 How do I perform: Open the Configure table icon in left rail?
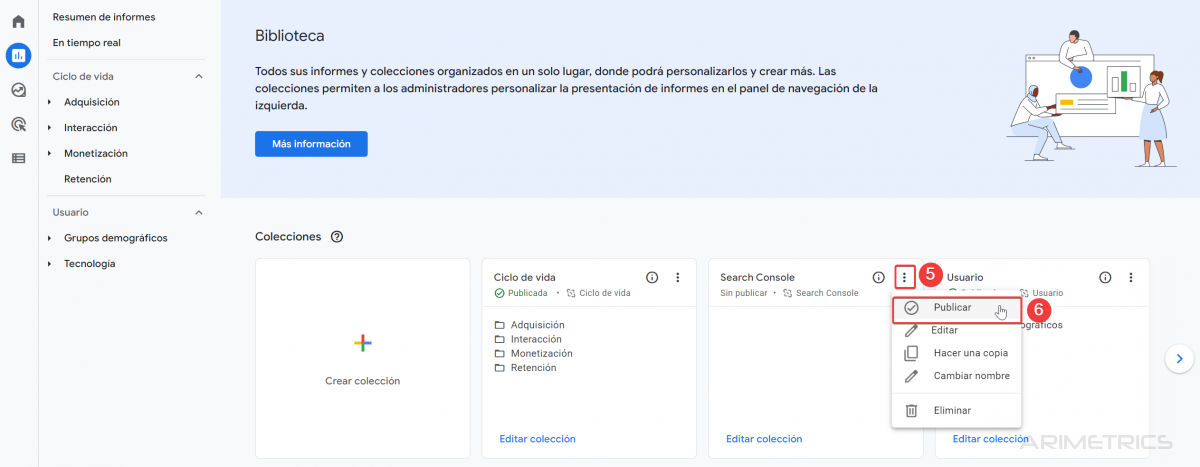pos(18,158)
